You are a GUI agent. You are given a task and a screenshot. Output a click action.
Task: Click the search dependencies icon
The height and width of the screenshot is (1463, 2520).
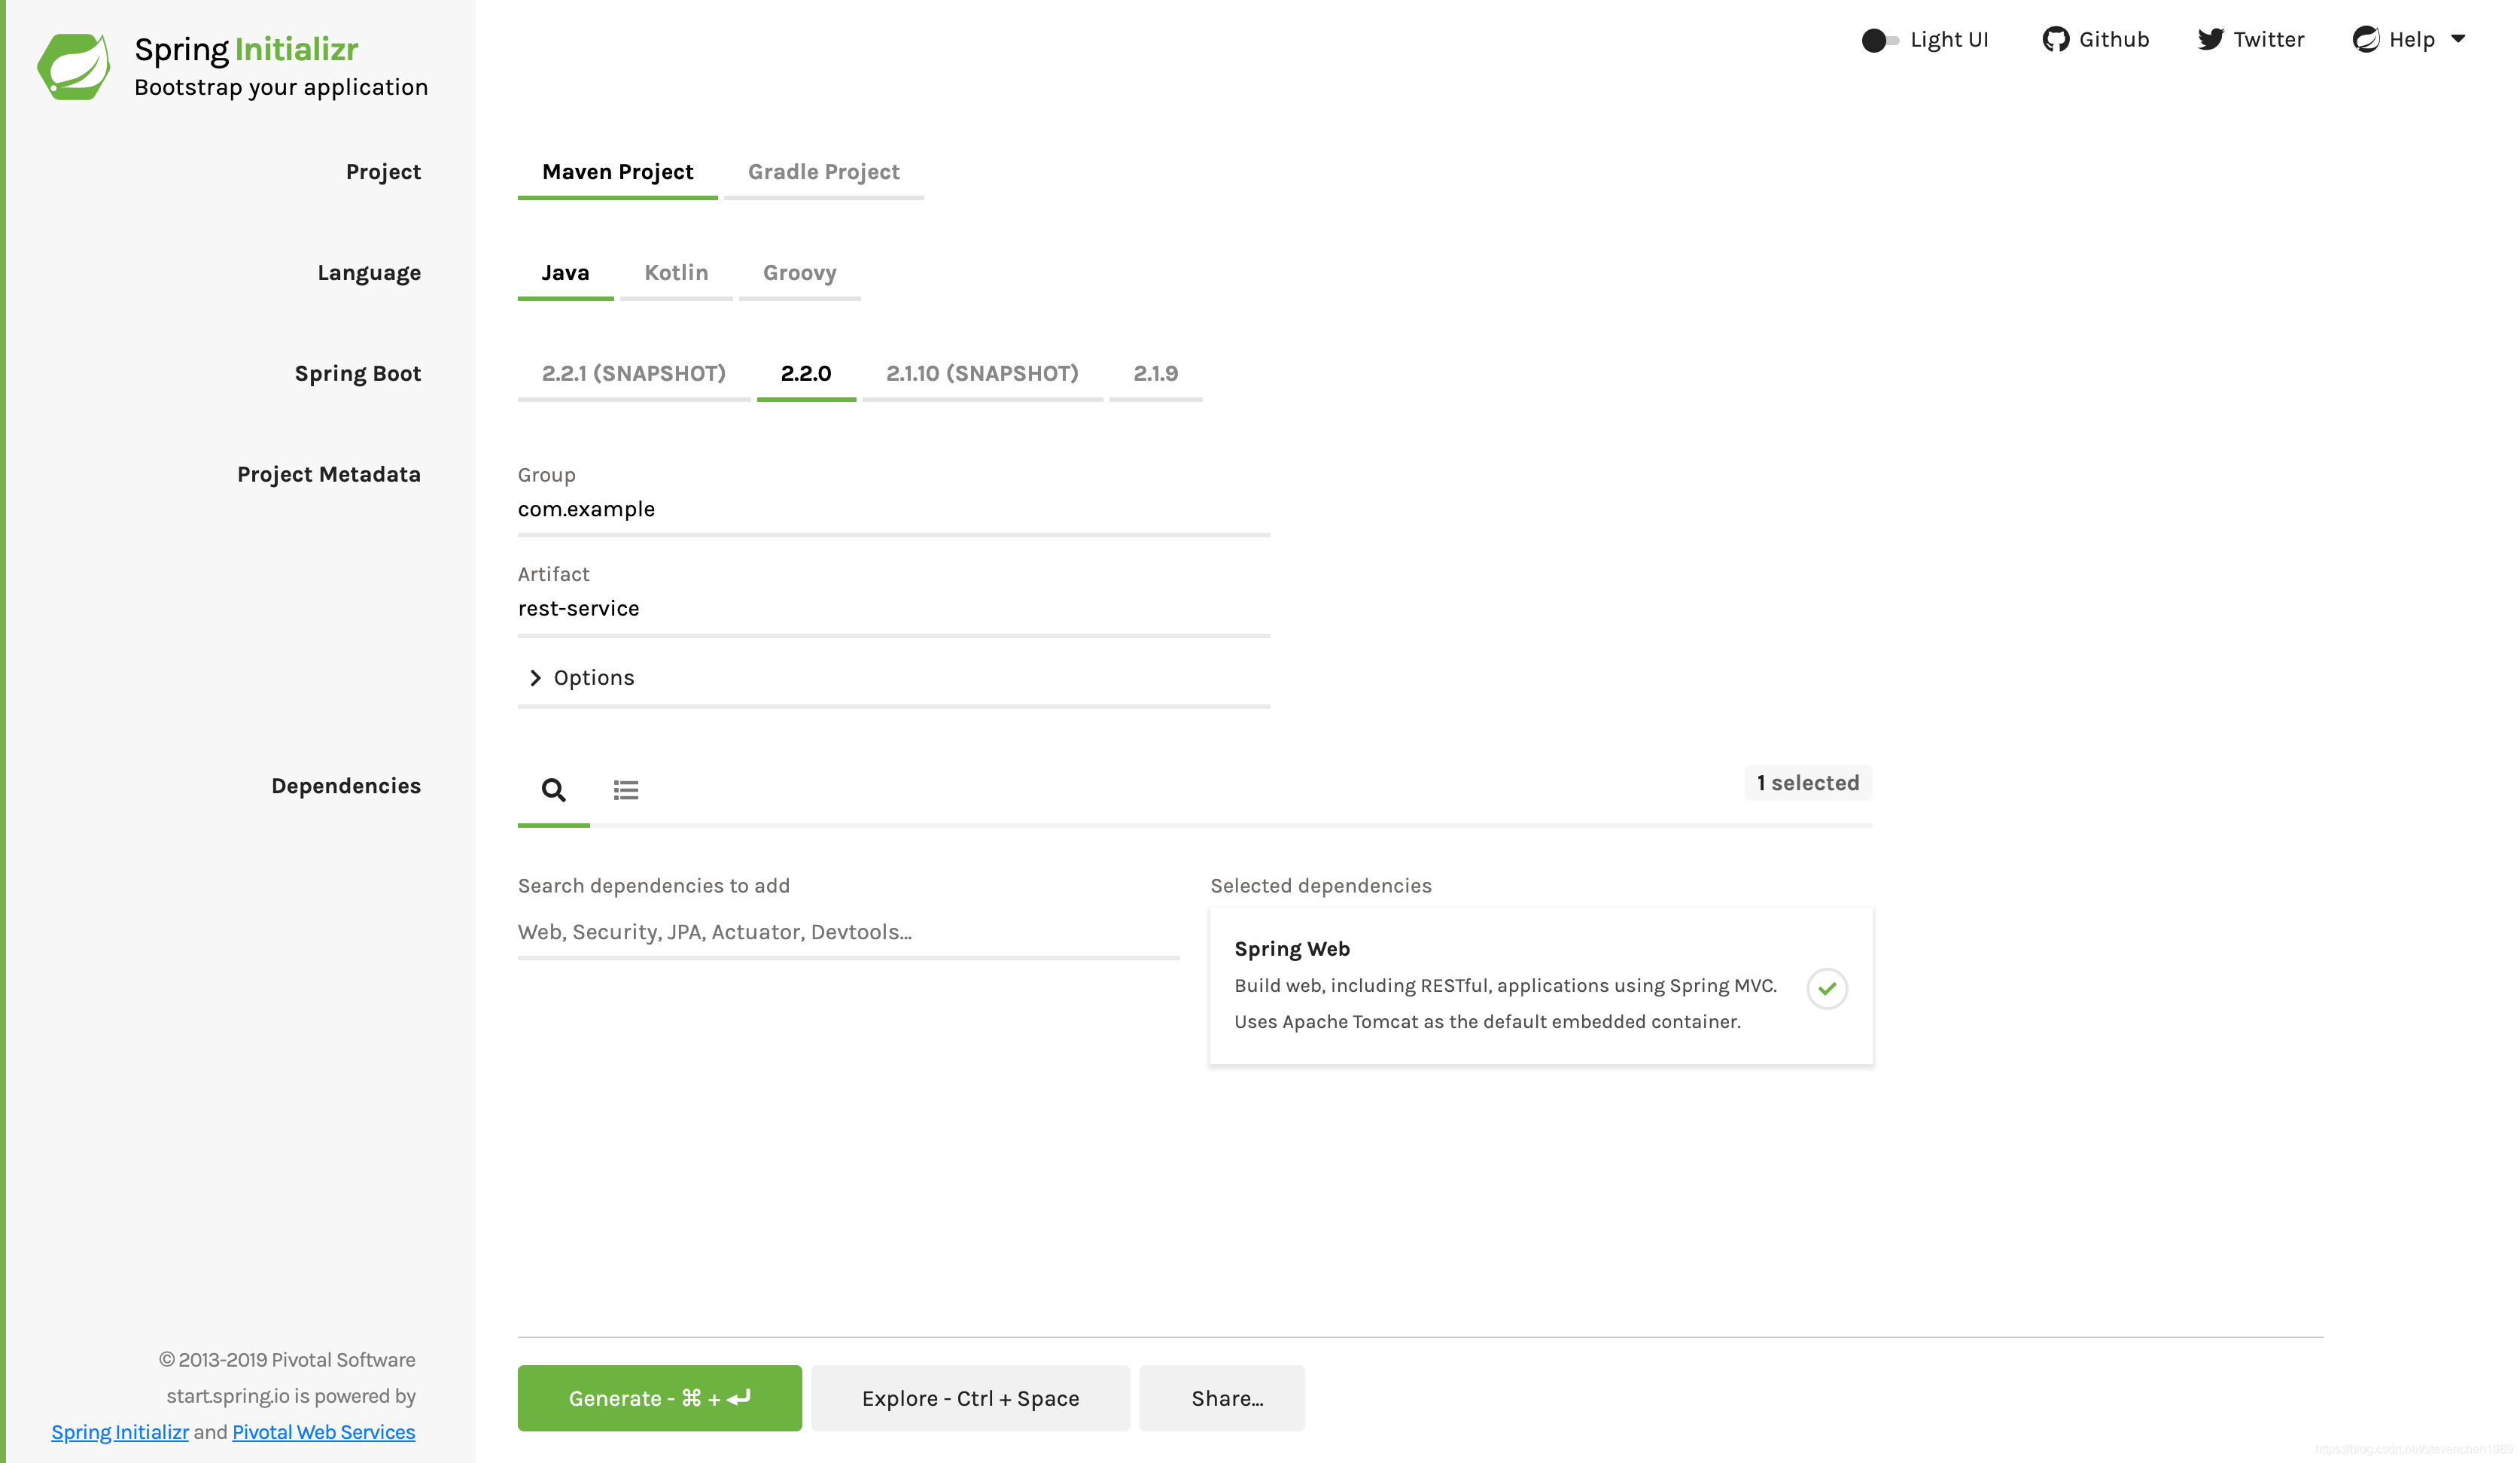[554, 789]
